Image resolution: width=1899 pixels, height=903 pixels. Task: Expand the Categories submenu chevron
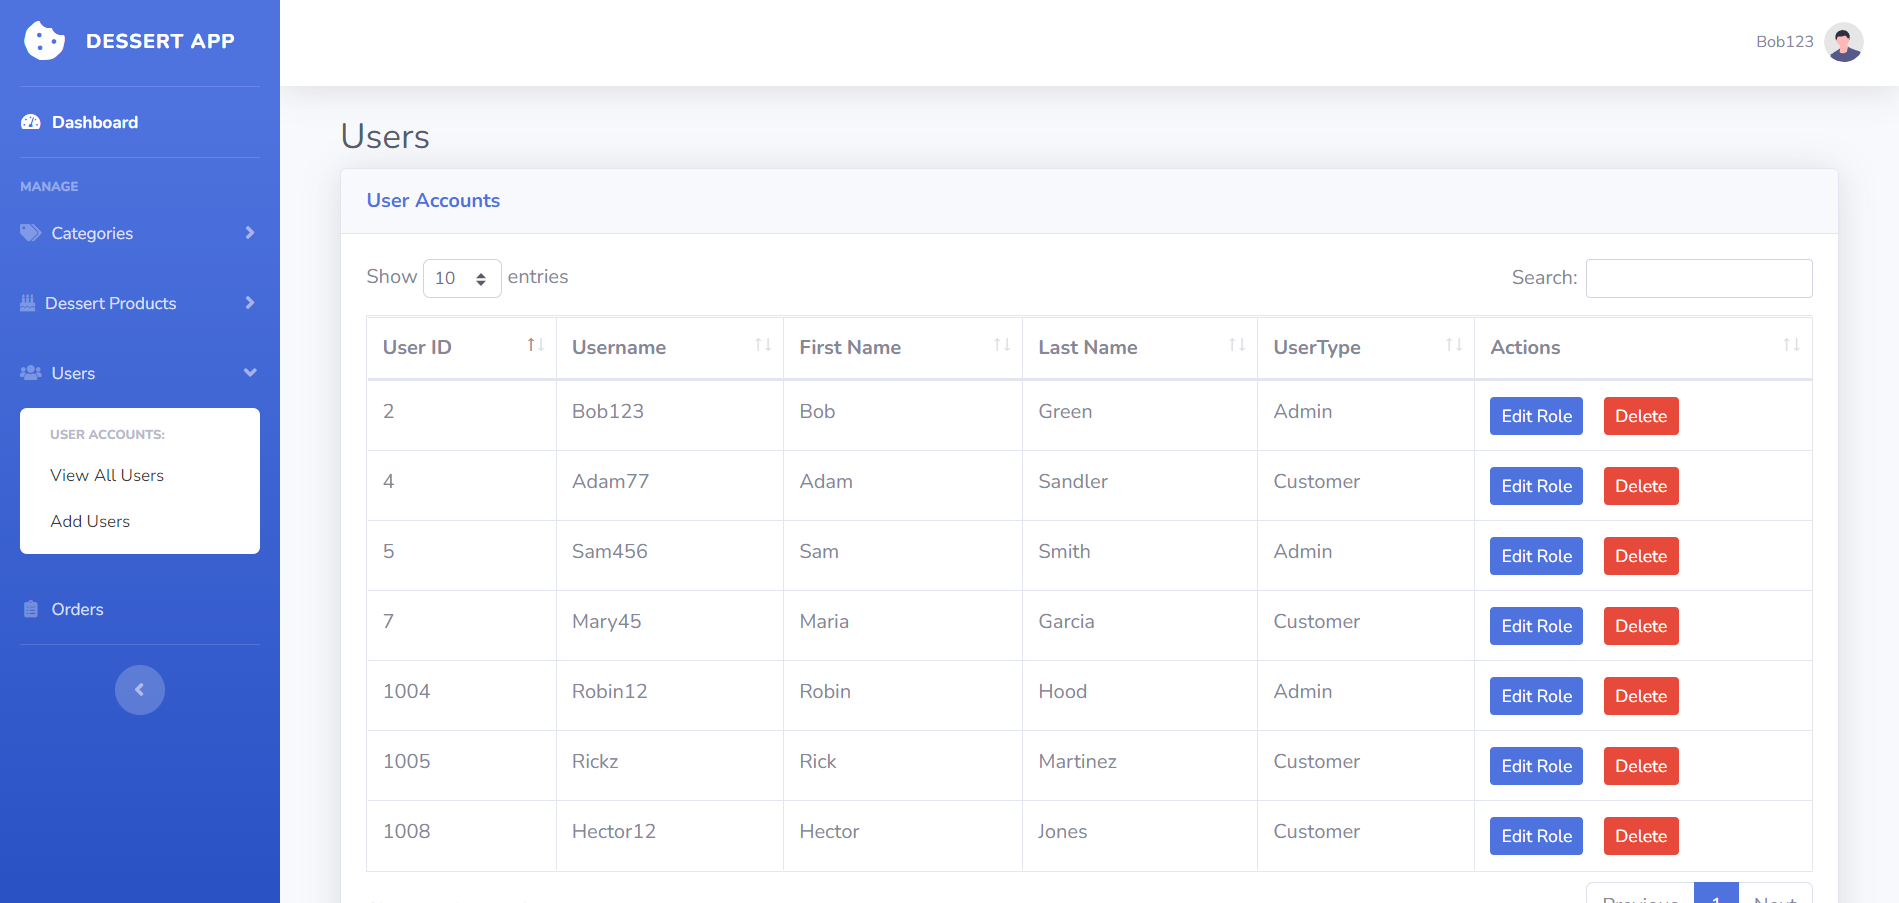tap(250, 233)
